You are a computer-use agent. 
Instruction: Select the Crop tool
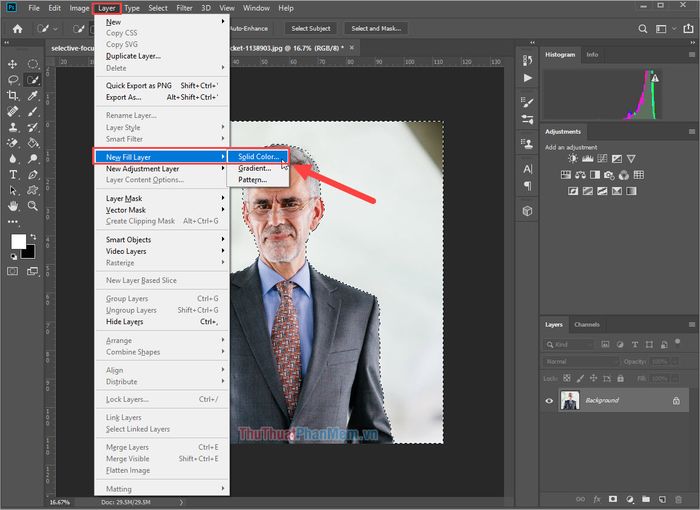click(x=12, y=96)
